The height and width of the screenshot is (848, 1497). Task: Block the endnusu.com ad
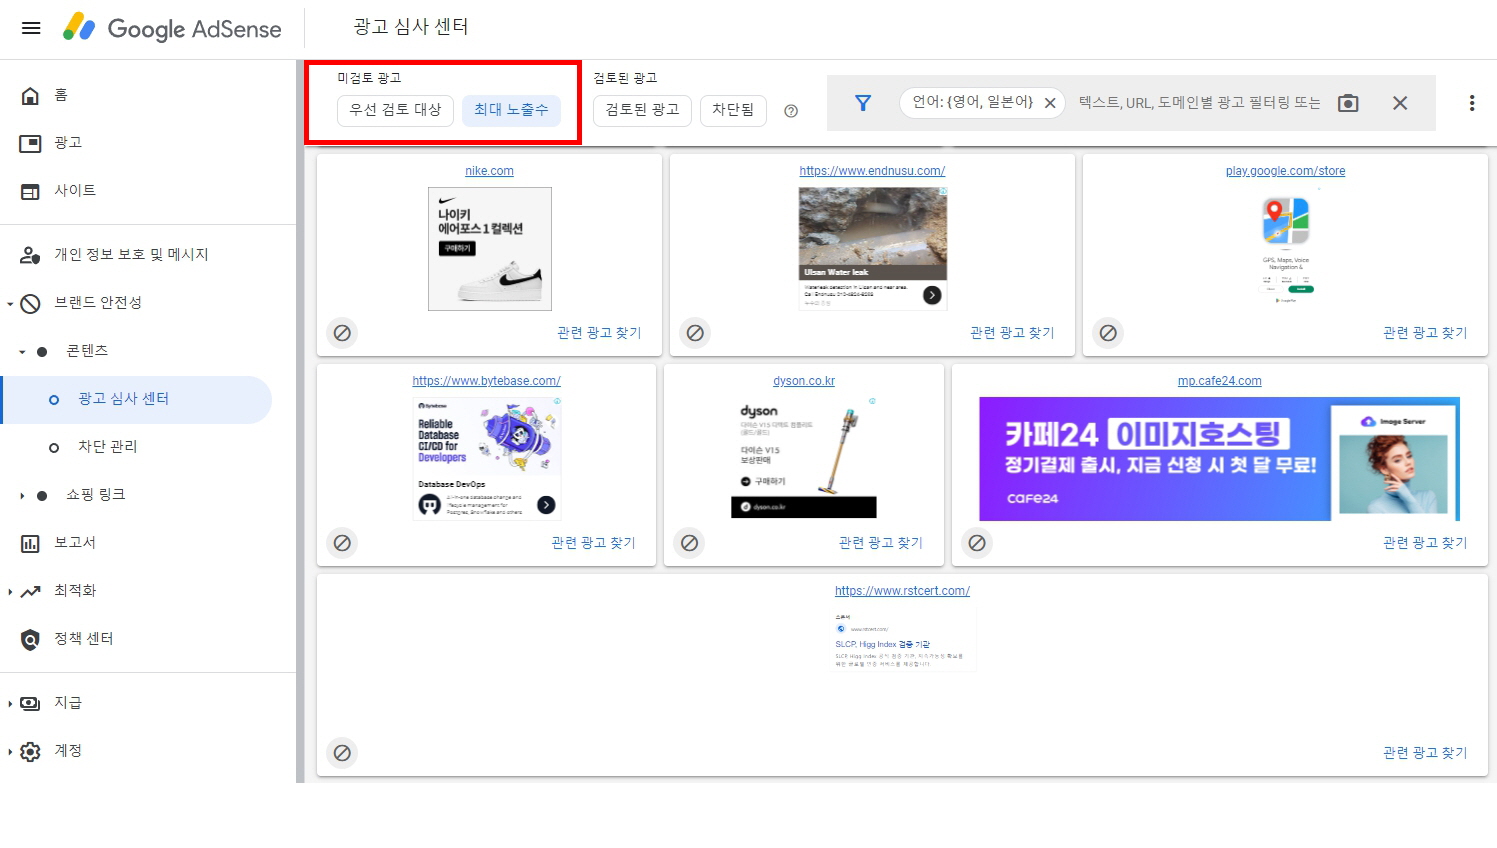pos(695,333)
